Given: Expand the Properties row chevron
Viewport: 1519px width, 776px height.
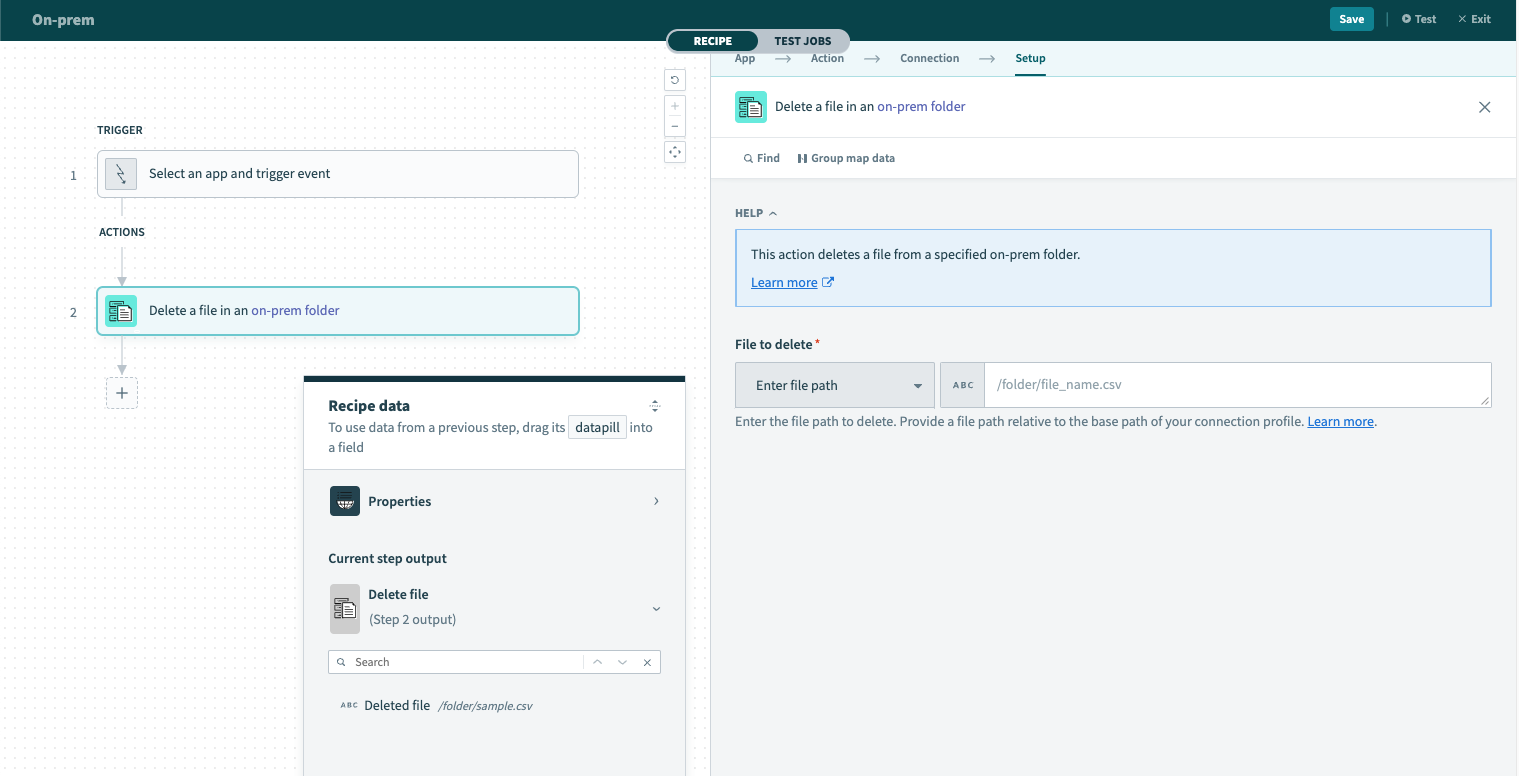Looking at the screenshot, I should (656, 501).
